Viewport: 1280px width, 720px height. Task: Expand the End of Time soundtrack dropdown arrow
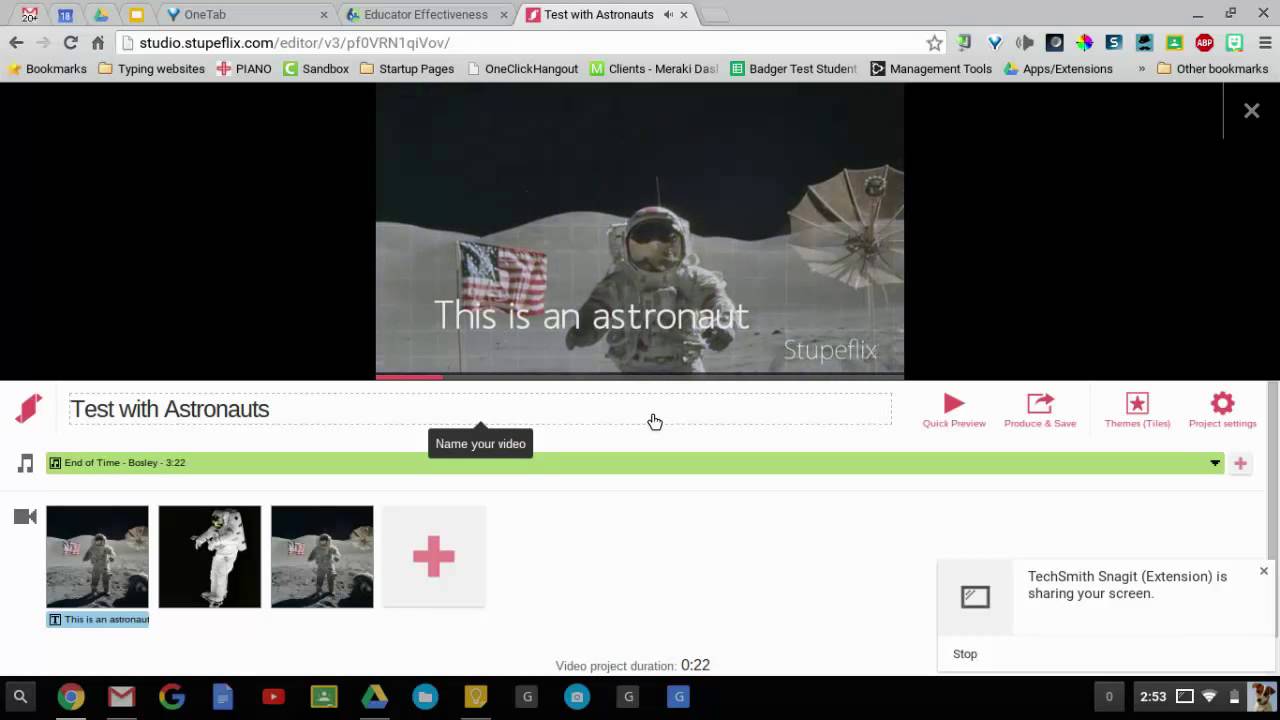1215,463
